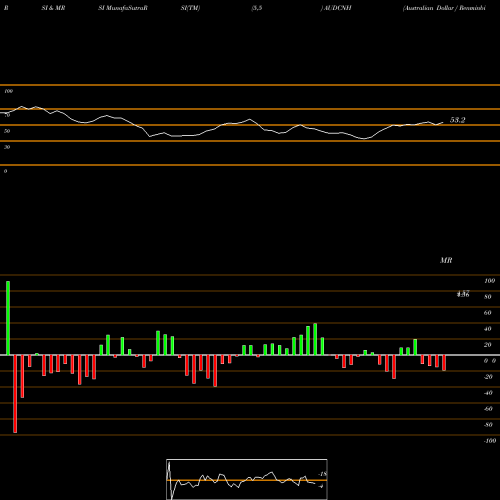Viewport: 500px width, 500px height.
Task: Click the overlapping value text beside the 80 label
Action: tap(463, 294)
